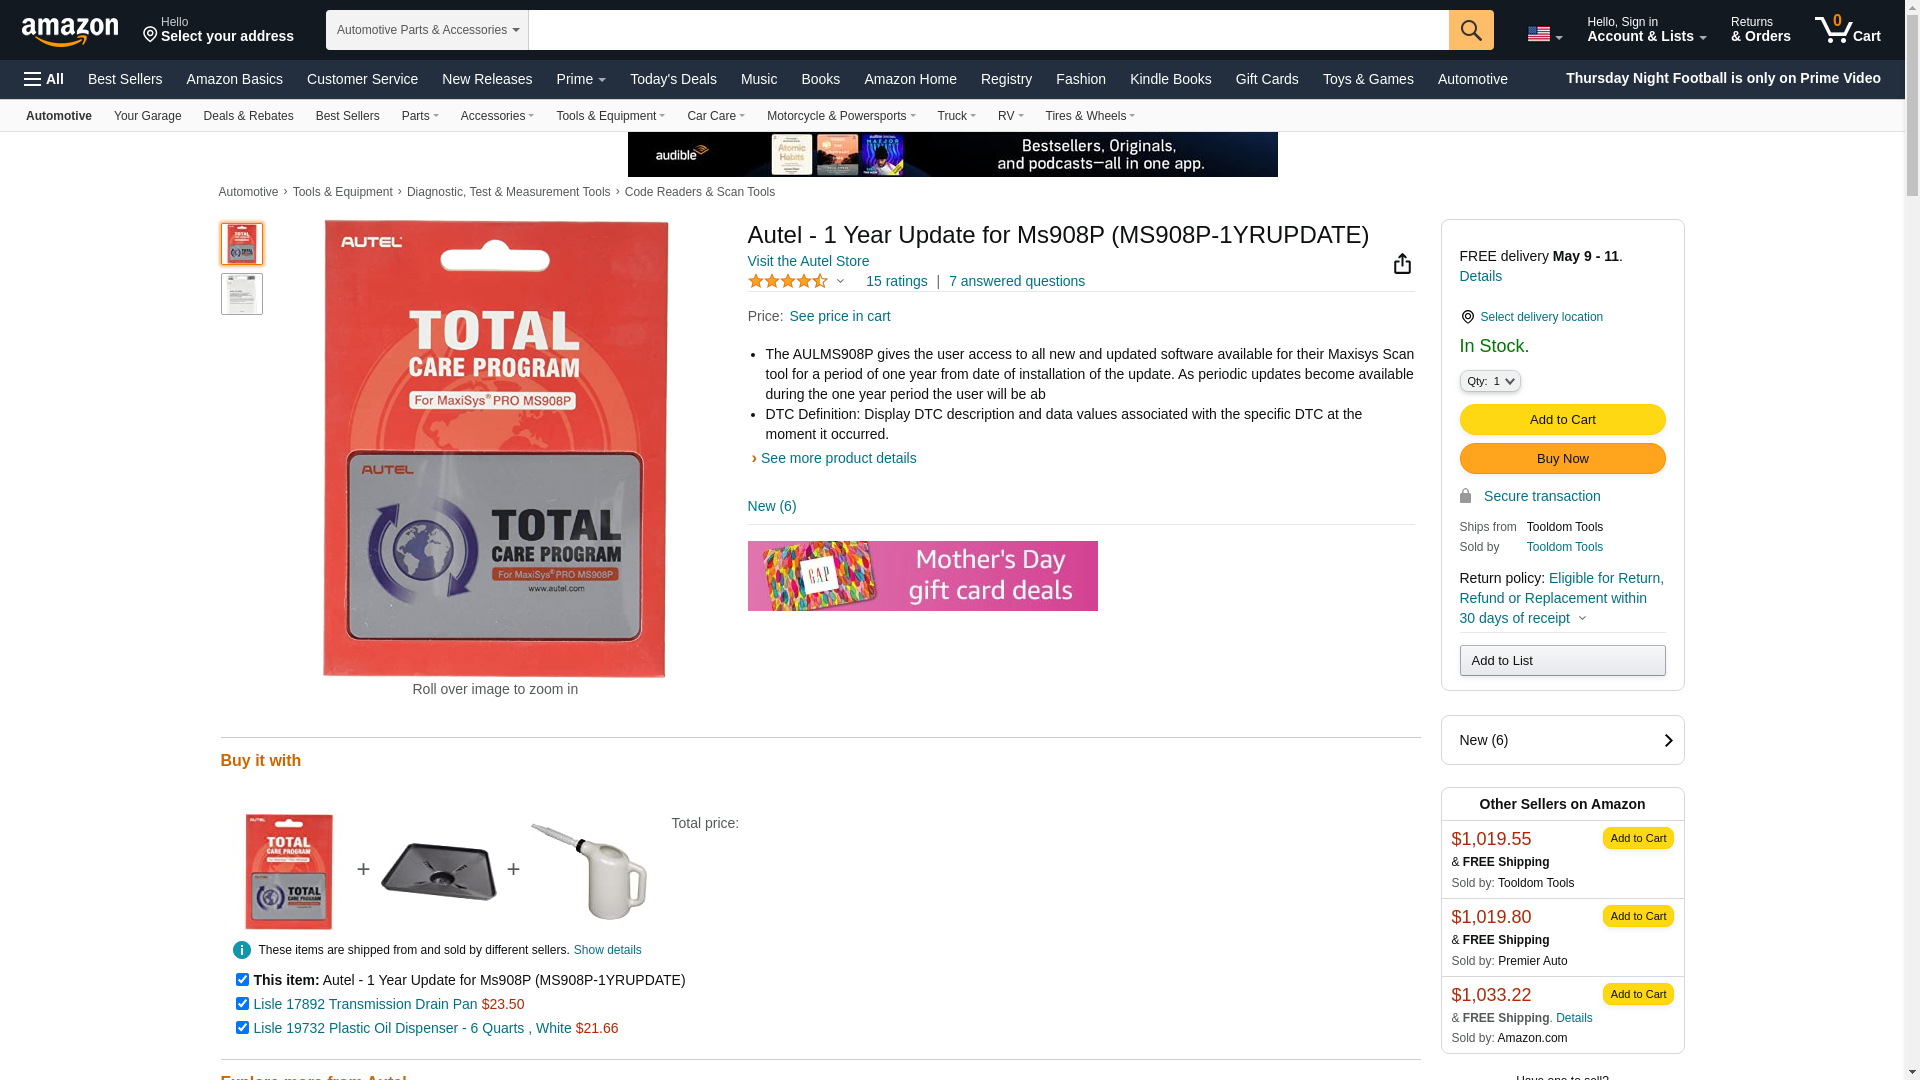Image resolution: width=1920 pixels, height=1080 pixels.
Task: Click the Amazon logo
Action: [70, 32]
